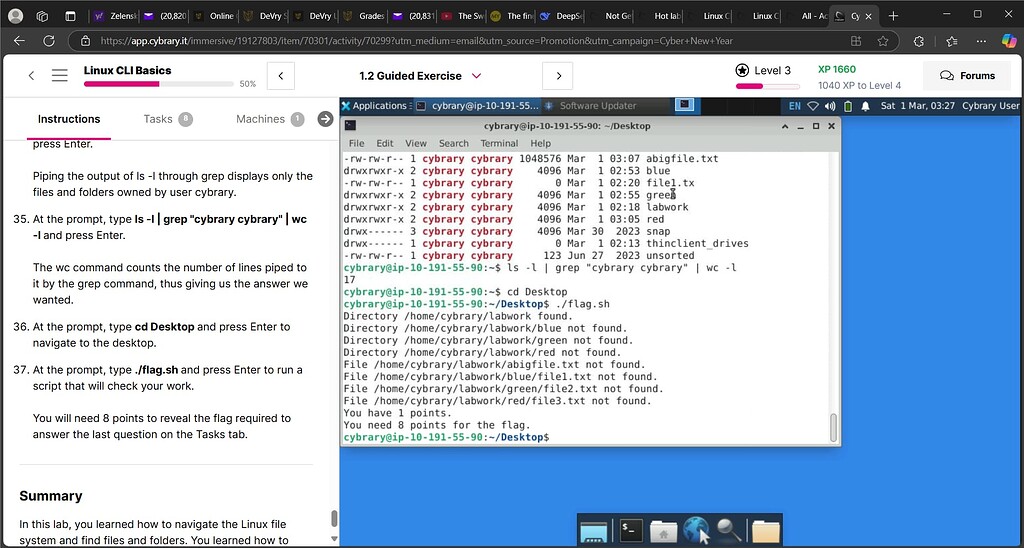The height and width of the screenshot is (548, 1024).
Task: Open the terminal's Terminal menu
Action: (x=499, y=143)
